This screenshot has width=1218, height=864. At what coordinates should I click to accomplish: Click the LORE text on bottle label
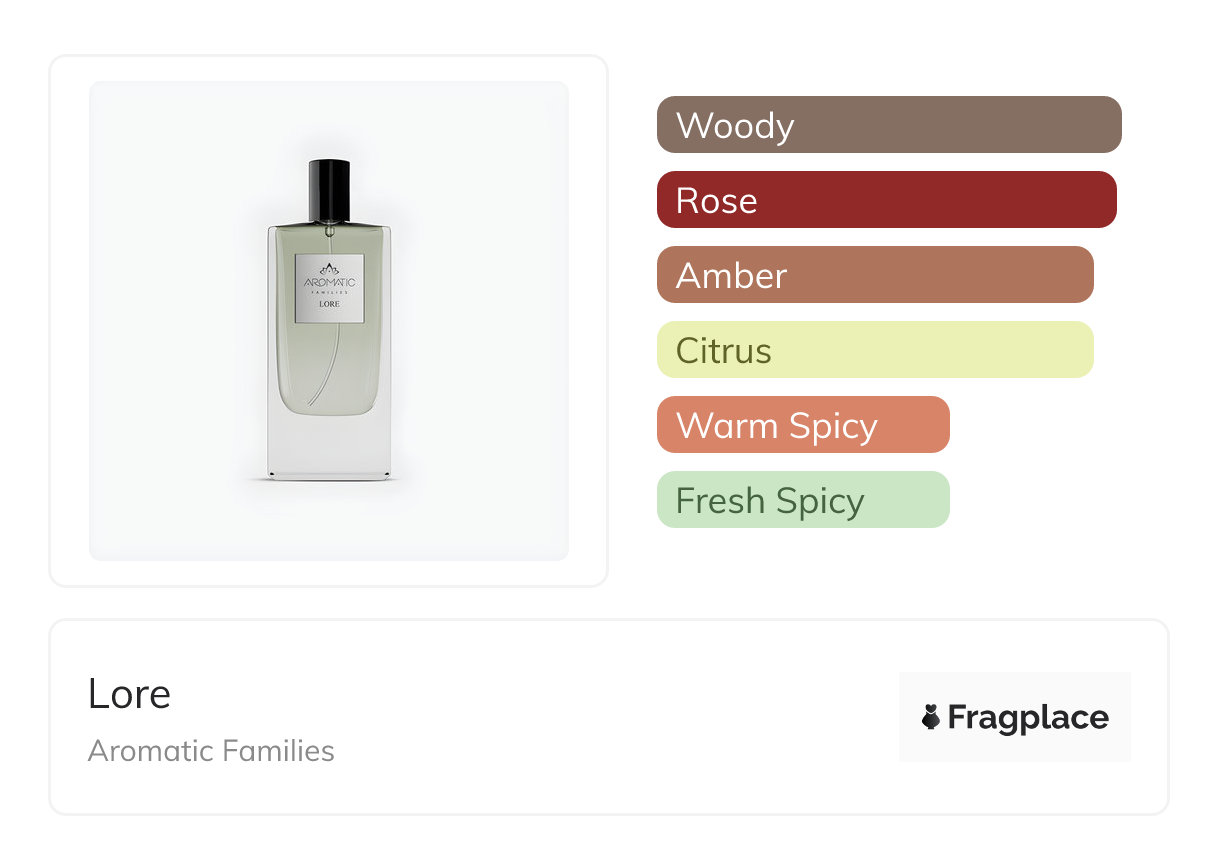[x=329, y=303]
